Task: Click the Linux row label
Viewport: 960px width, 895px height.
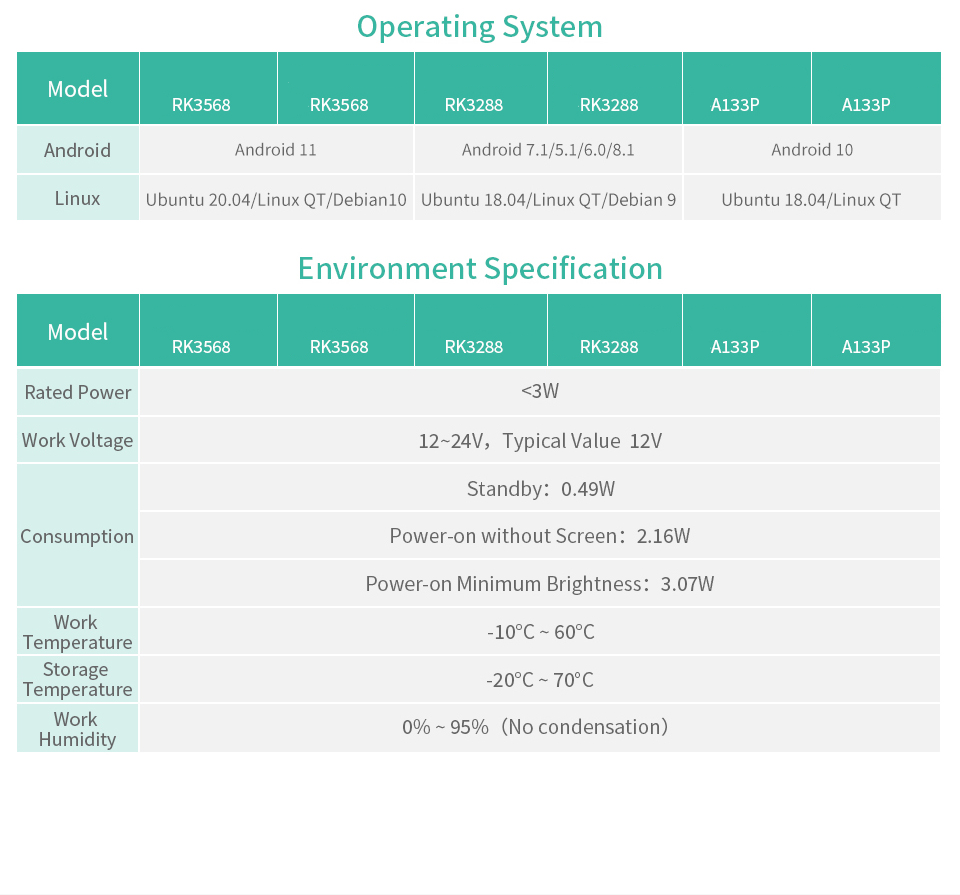Action: [77, 198]
